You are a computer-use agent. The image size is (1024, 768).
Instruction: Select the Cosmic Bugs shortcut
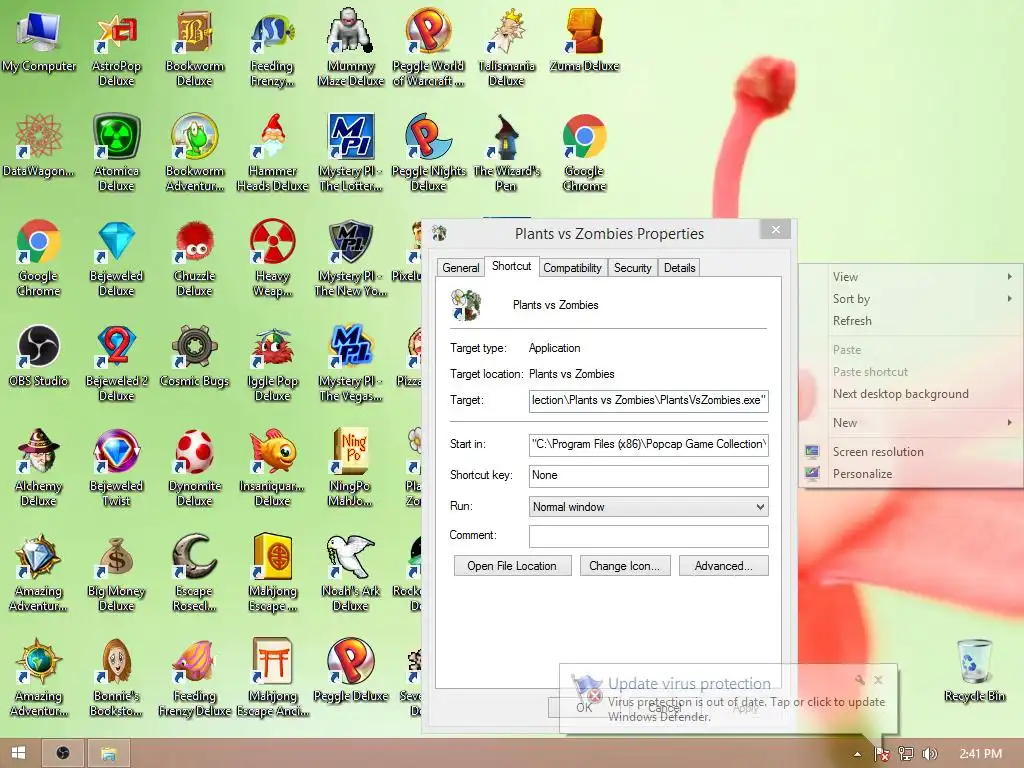point(195,357)
